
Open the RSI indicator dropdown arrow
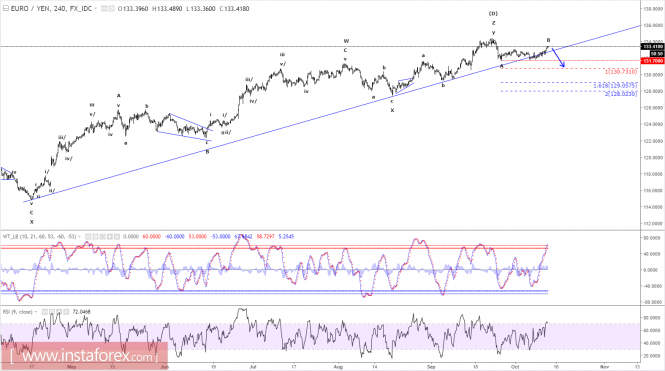click(36, 312)
